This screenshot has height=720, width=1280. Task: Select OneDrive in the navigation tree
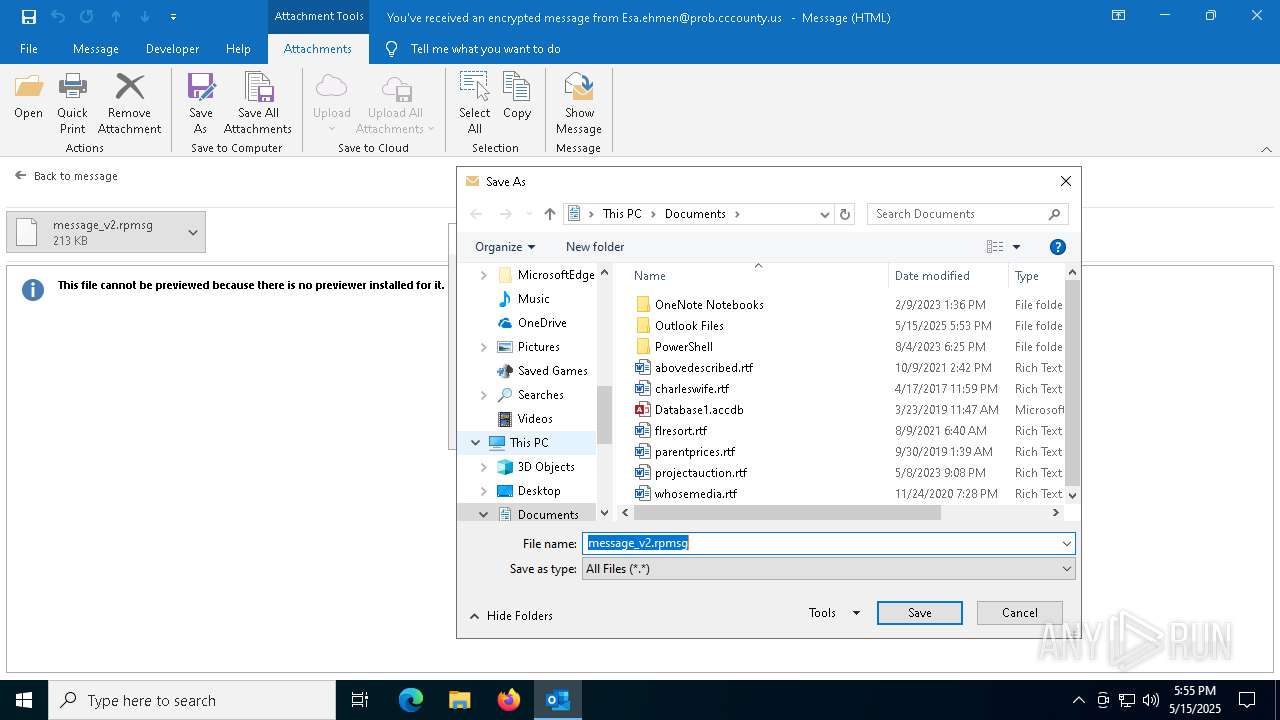point(542,323)
